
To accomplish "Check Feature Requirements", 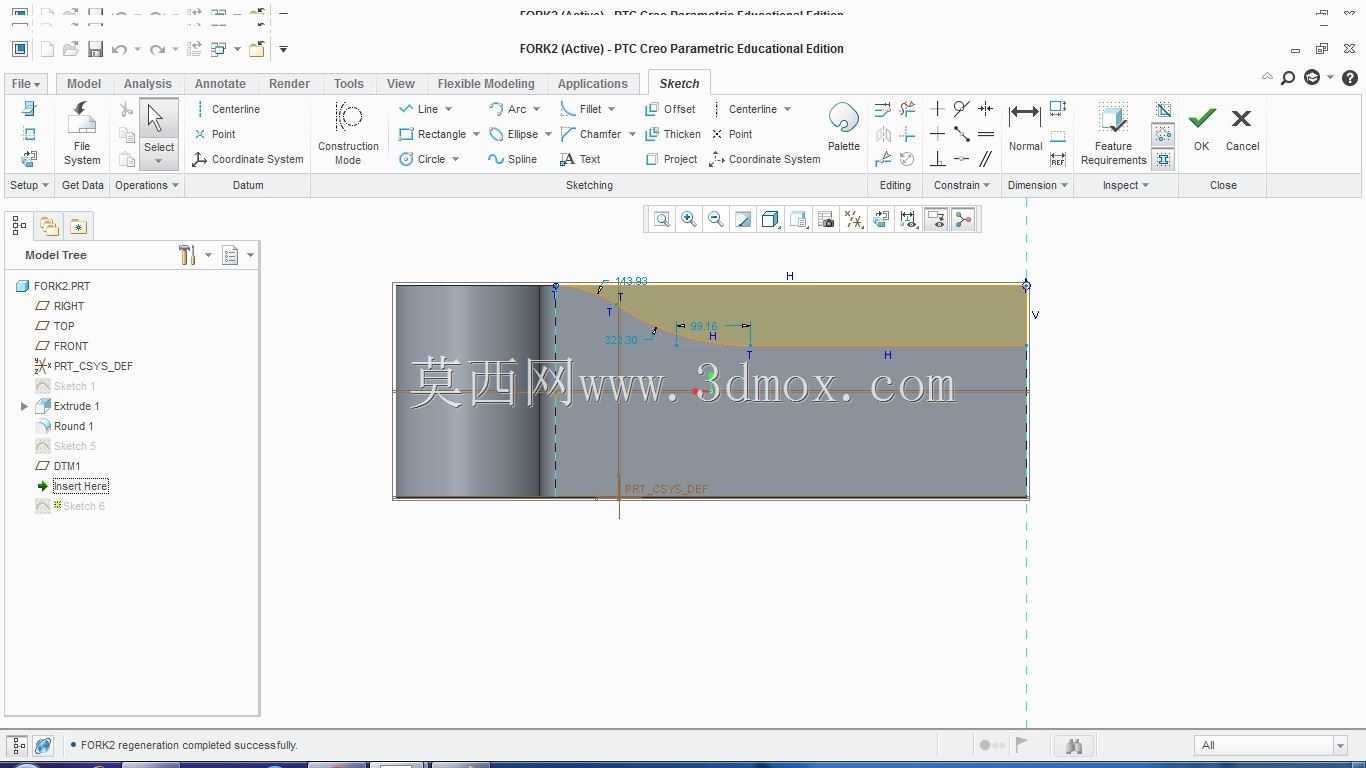I will (1113, 133).
